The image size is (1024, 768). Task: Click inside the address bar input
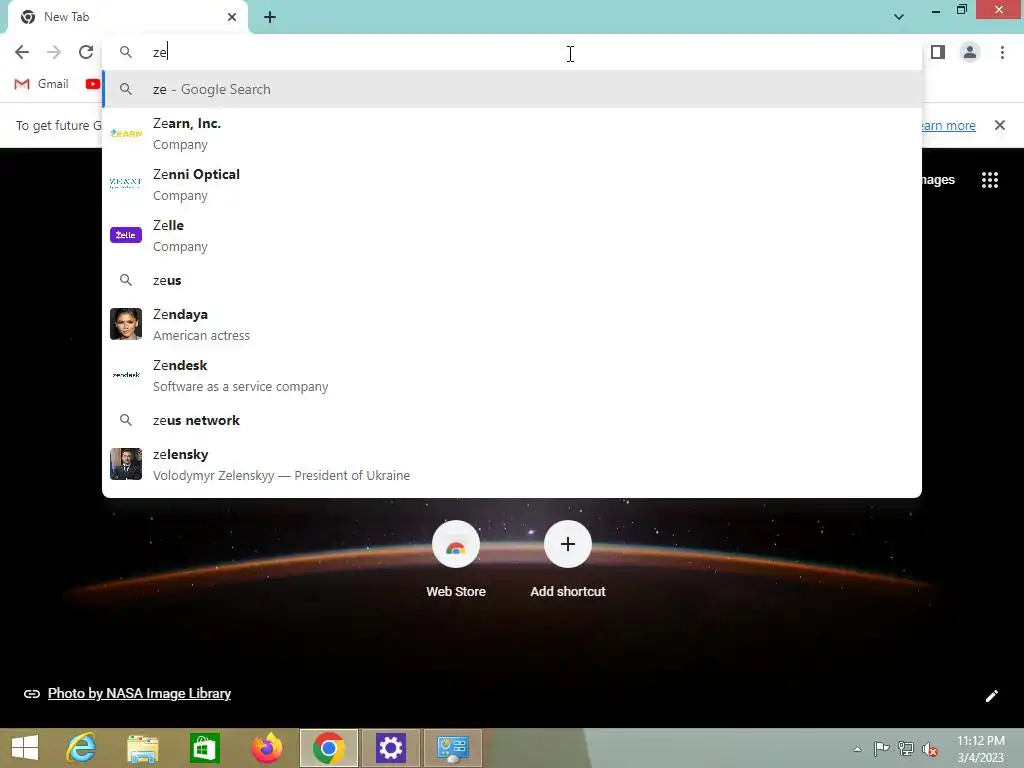pos(512,52)
